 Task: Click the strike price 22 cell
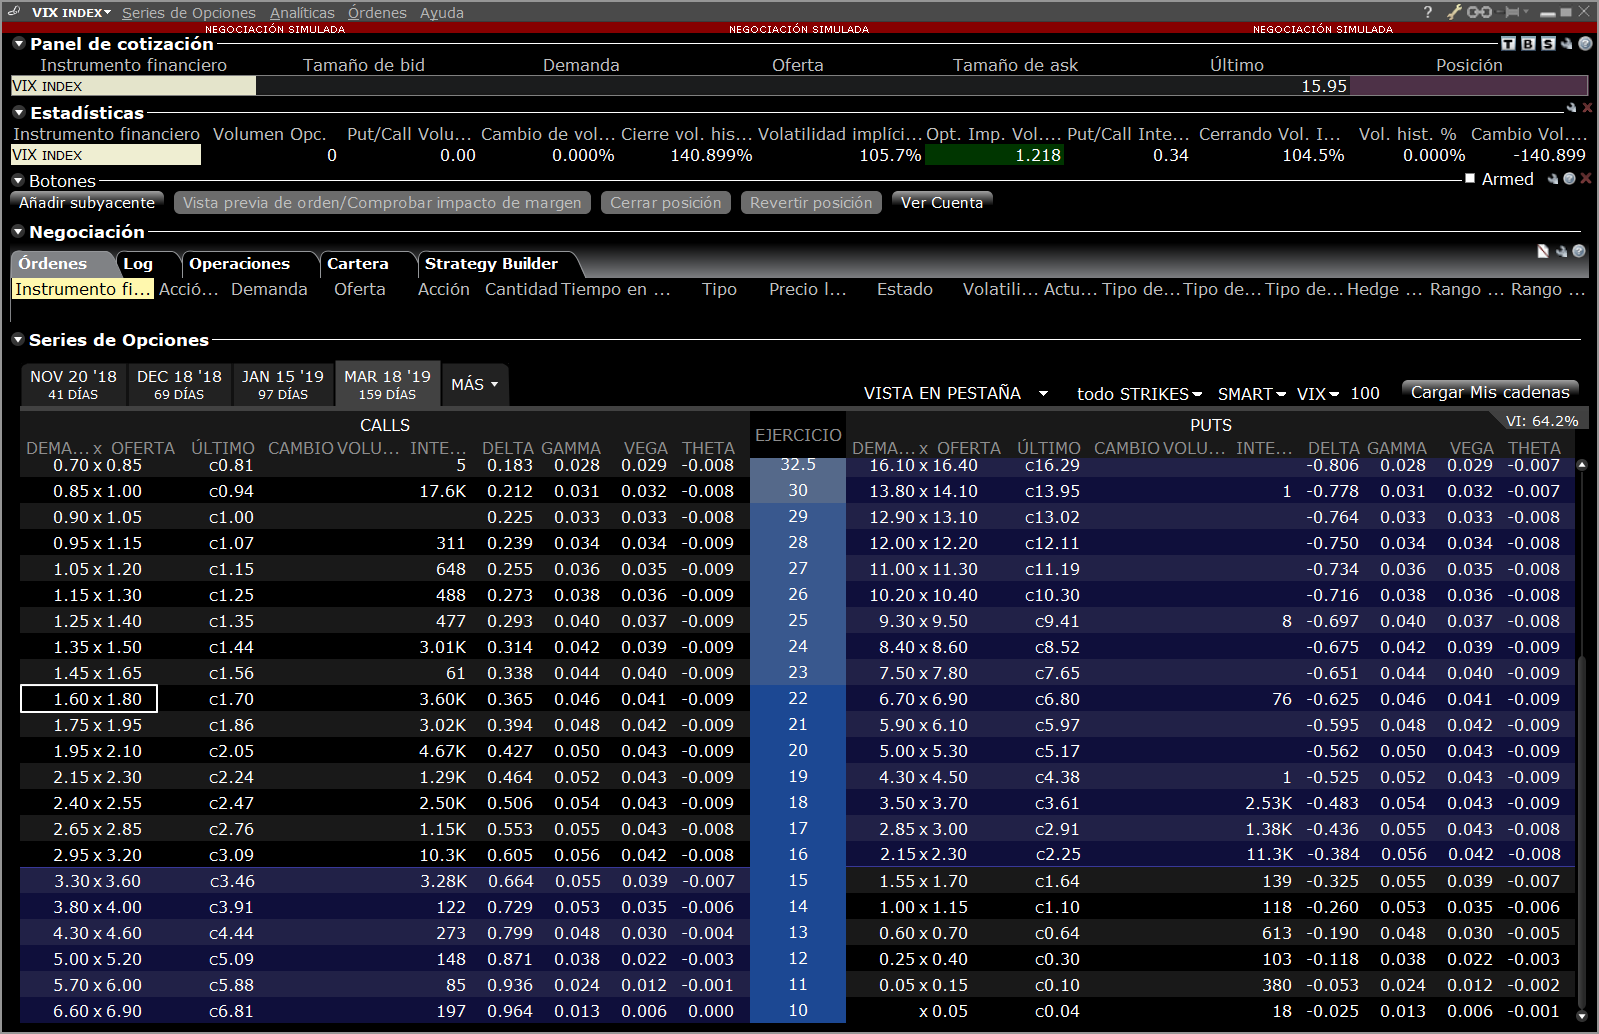coord(798,698)
